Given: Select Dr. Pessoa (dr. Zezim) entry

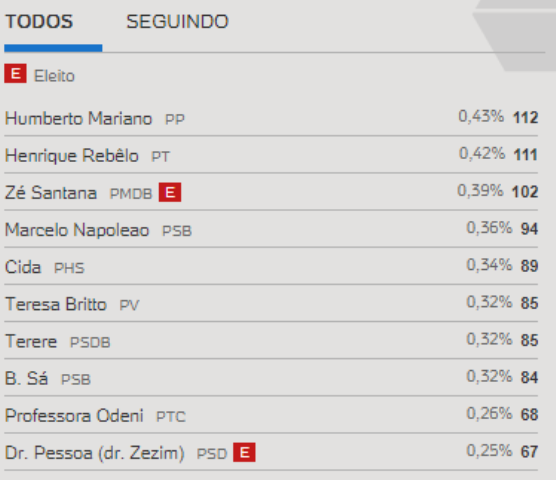Looking at the screenshot, I should point(271,453).
